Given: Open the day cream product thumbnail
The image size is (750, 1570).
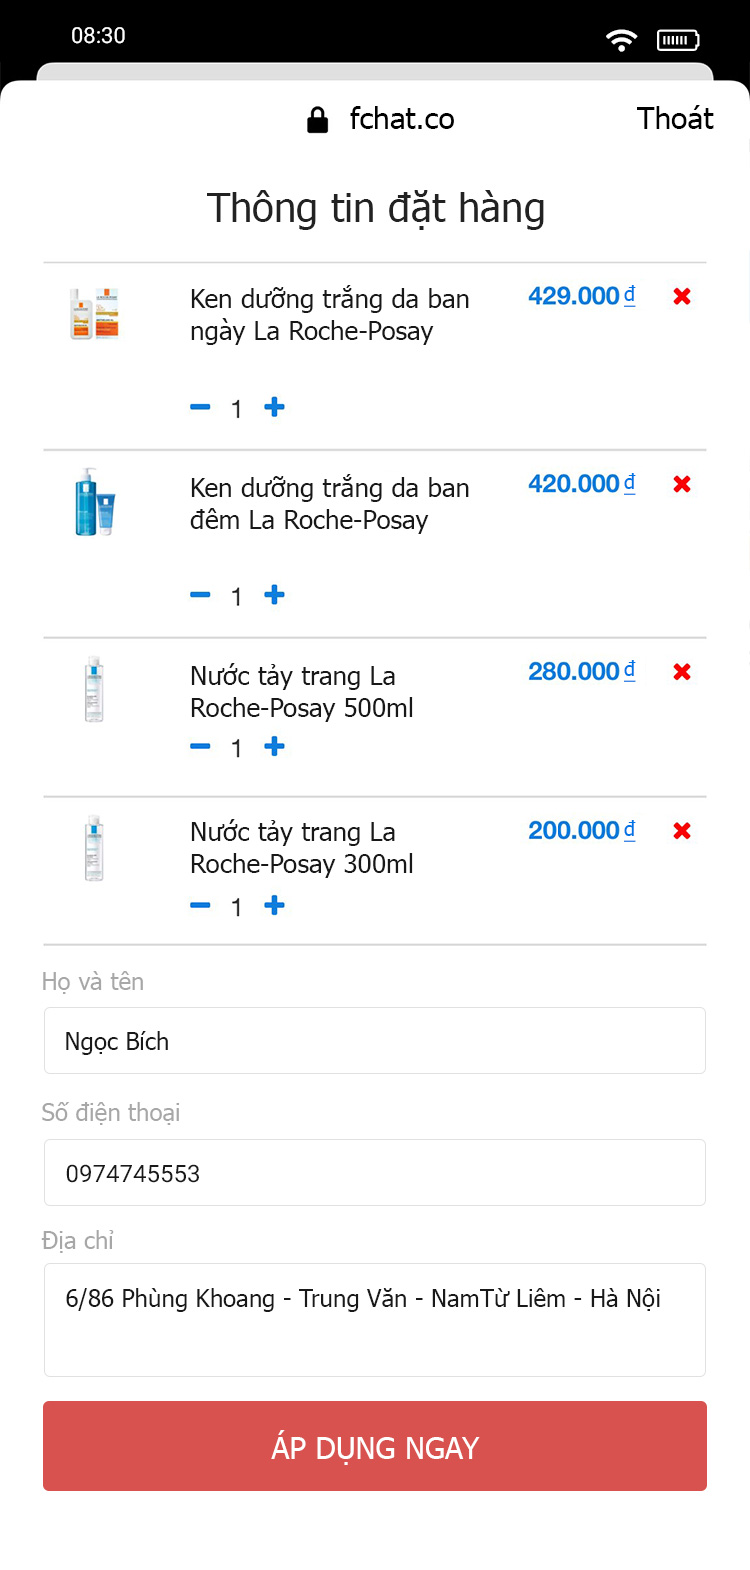Looking at the screenshot, I should point(94,314).
